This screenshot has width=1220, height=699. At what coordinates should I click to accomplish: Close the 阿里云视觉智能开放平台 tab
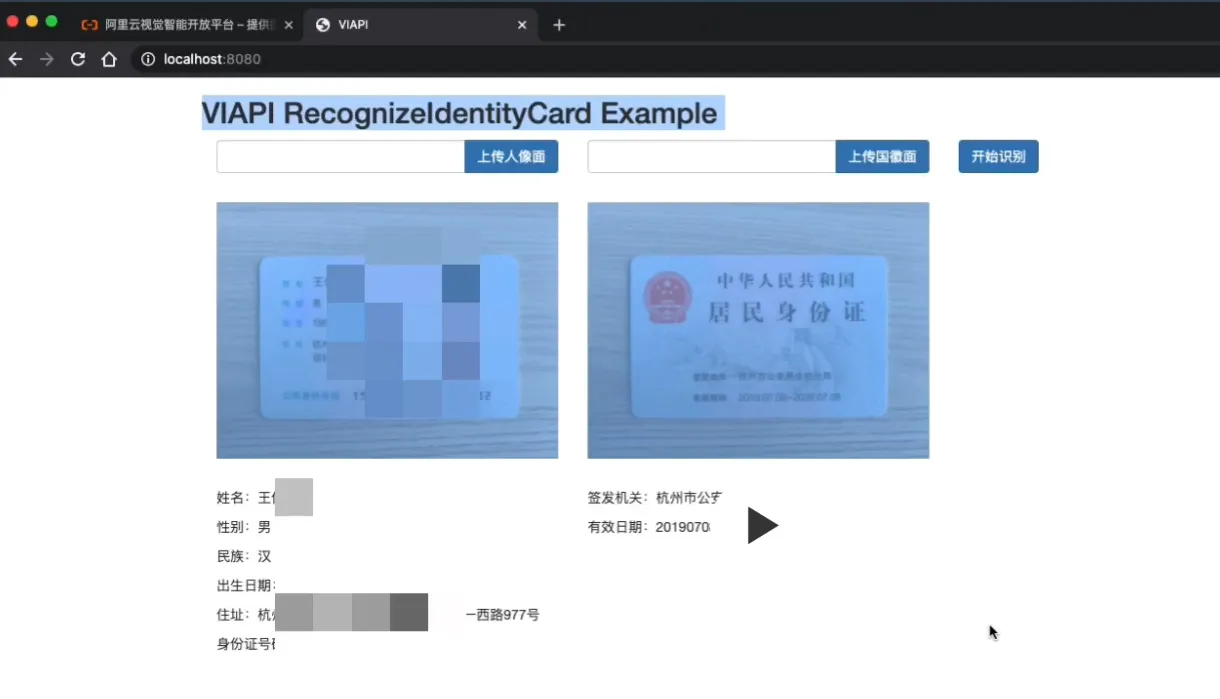(289, 25)
